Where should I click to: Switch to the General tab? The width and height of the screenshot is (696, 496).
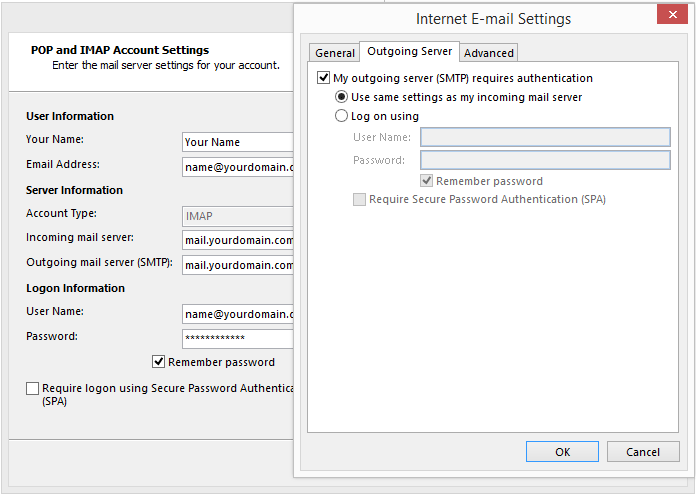click(x=334, y=53)
